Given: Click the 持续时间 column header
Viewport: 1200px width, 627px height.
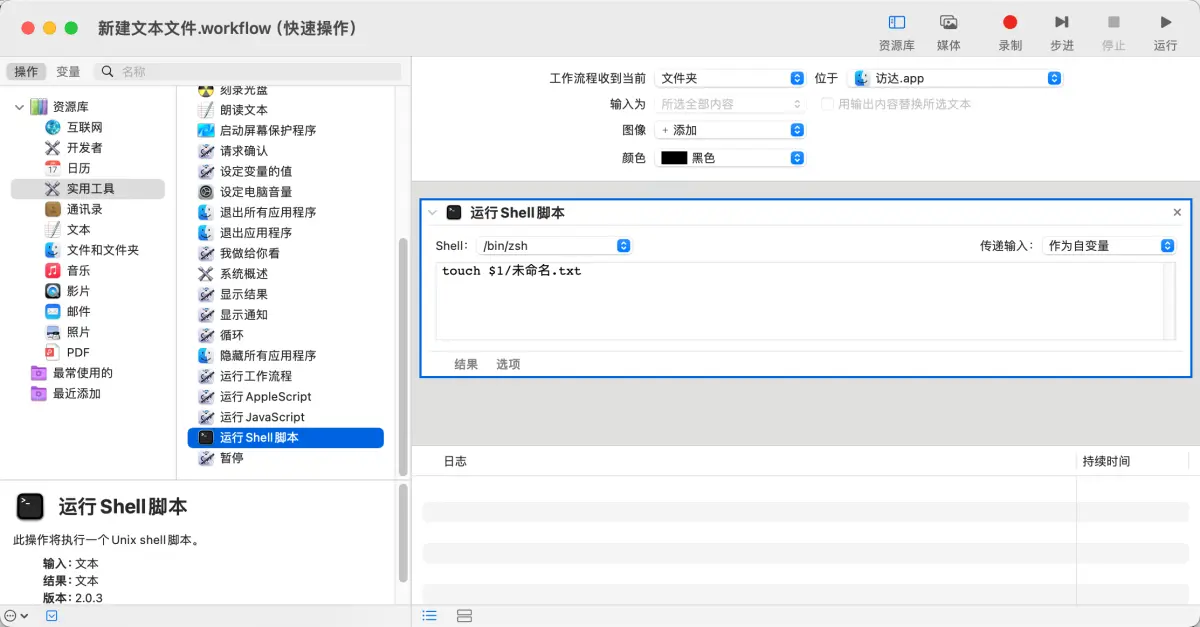Looking at the screenshot, I should point(1106,461).
